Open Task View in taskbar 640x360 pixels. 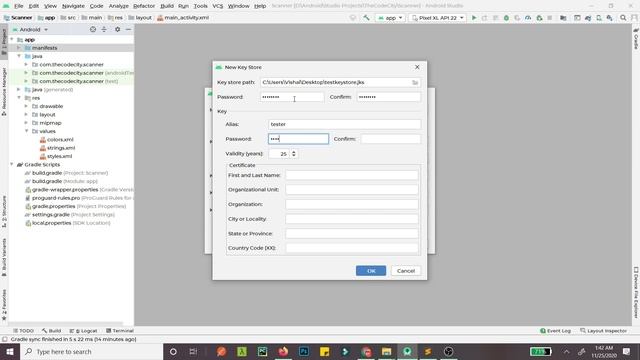pyautogui.click(x=193, y=351)
